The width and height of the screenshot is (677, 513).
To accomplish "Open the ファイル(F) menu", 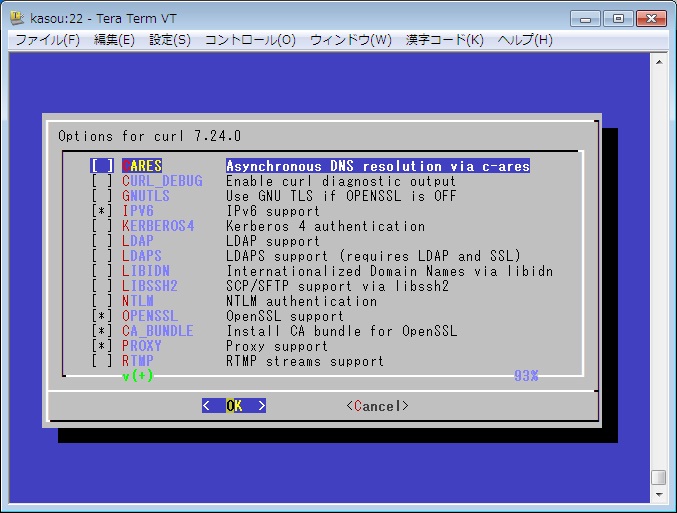I will coord(47,40).
